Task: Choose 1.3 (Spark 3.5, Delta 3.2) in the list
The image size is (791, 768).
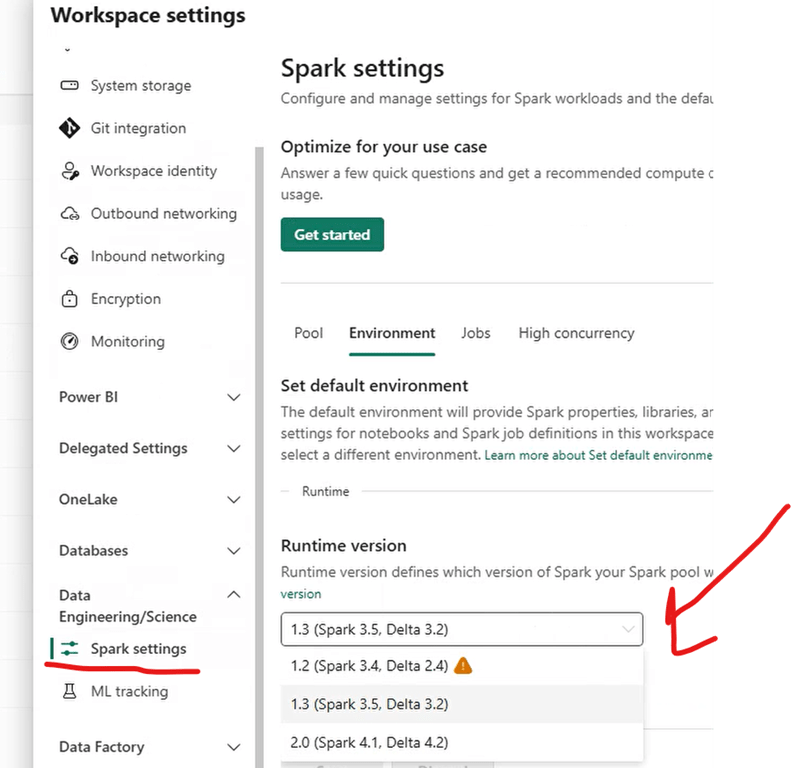Action: pyautogui.click(x=462, y=704)
